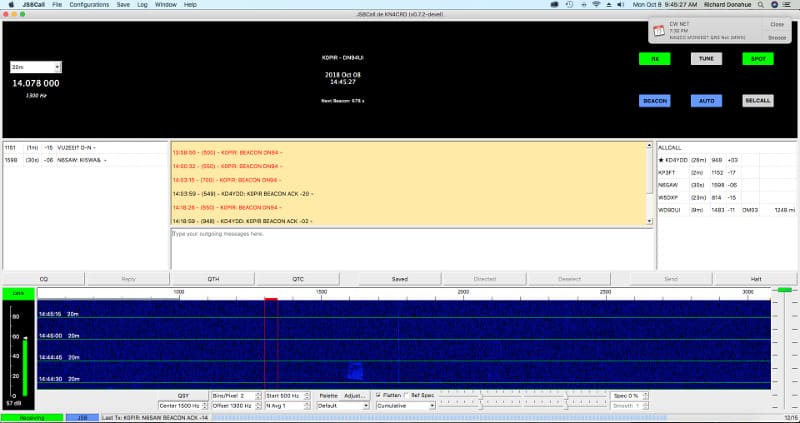Click the Saved button
This screenshot has height=423, width=800.
399,279
